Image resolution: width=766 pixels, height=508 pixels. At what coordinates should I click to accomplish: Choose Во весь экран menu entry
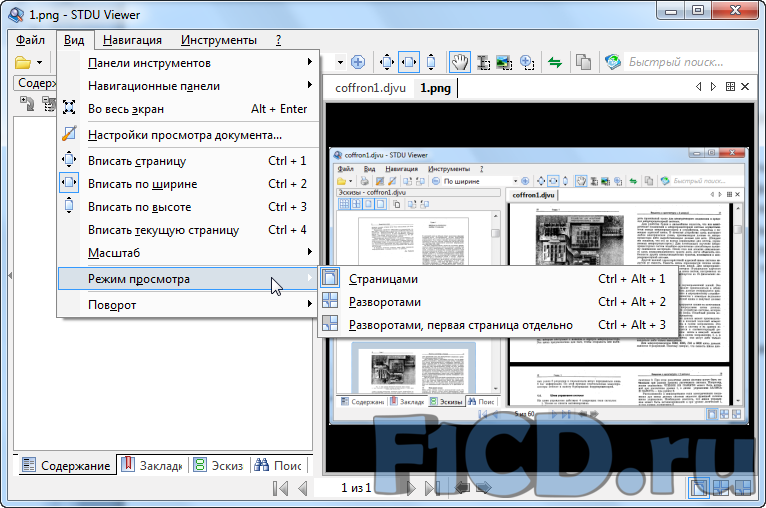(188, 109)
